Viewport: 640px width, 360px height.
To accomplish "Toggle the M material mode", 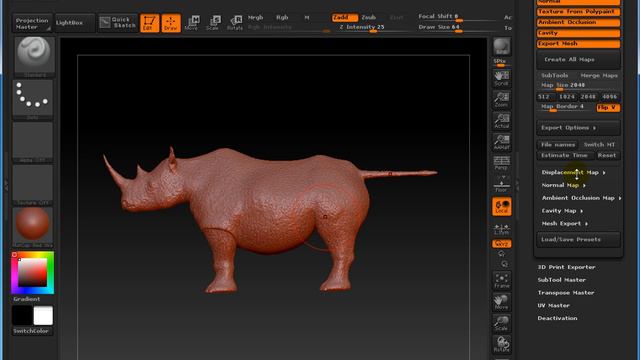I will [x=307, y=18].
